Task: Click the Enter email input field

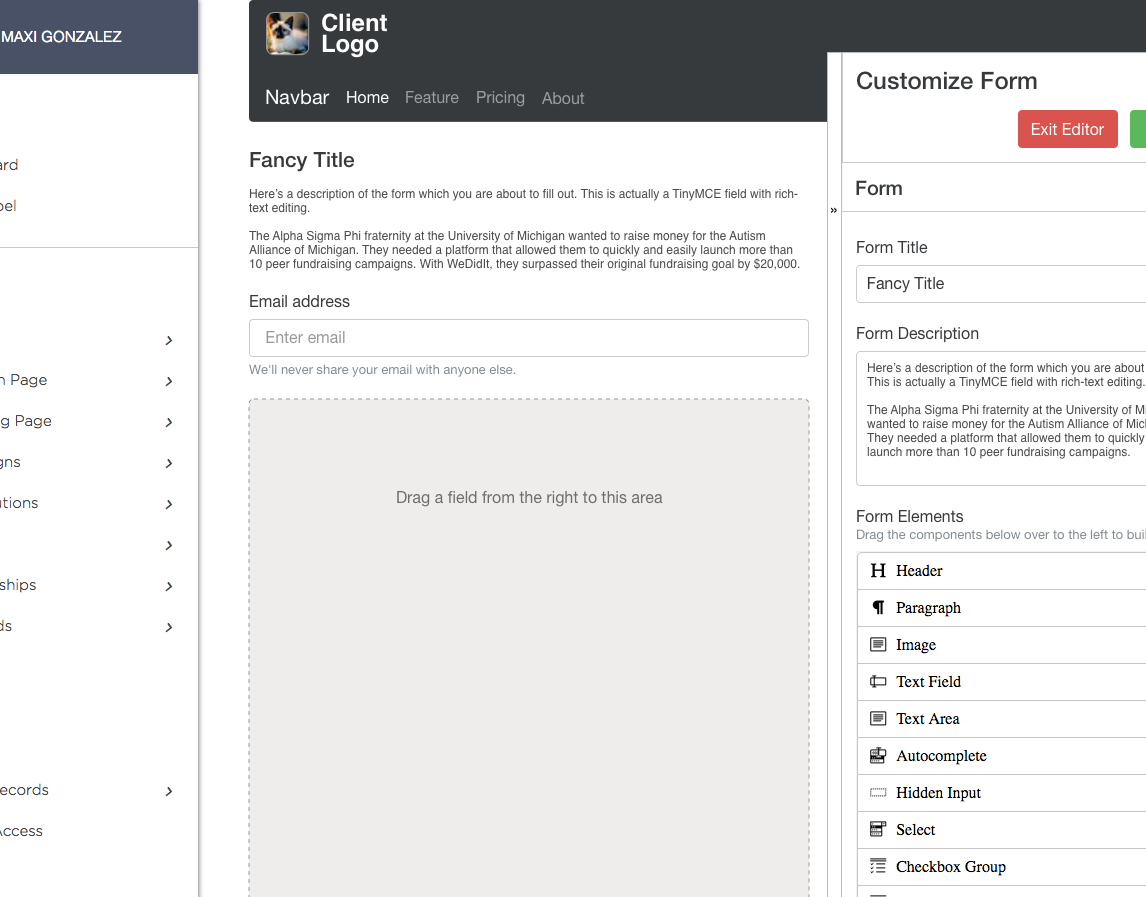Action: point(528,338)
